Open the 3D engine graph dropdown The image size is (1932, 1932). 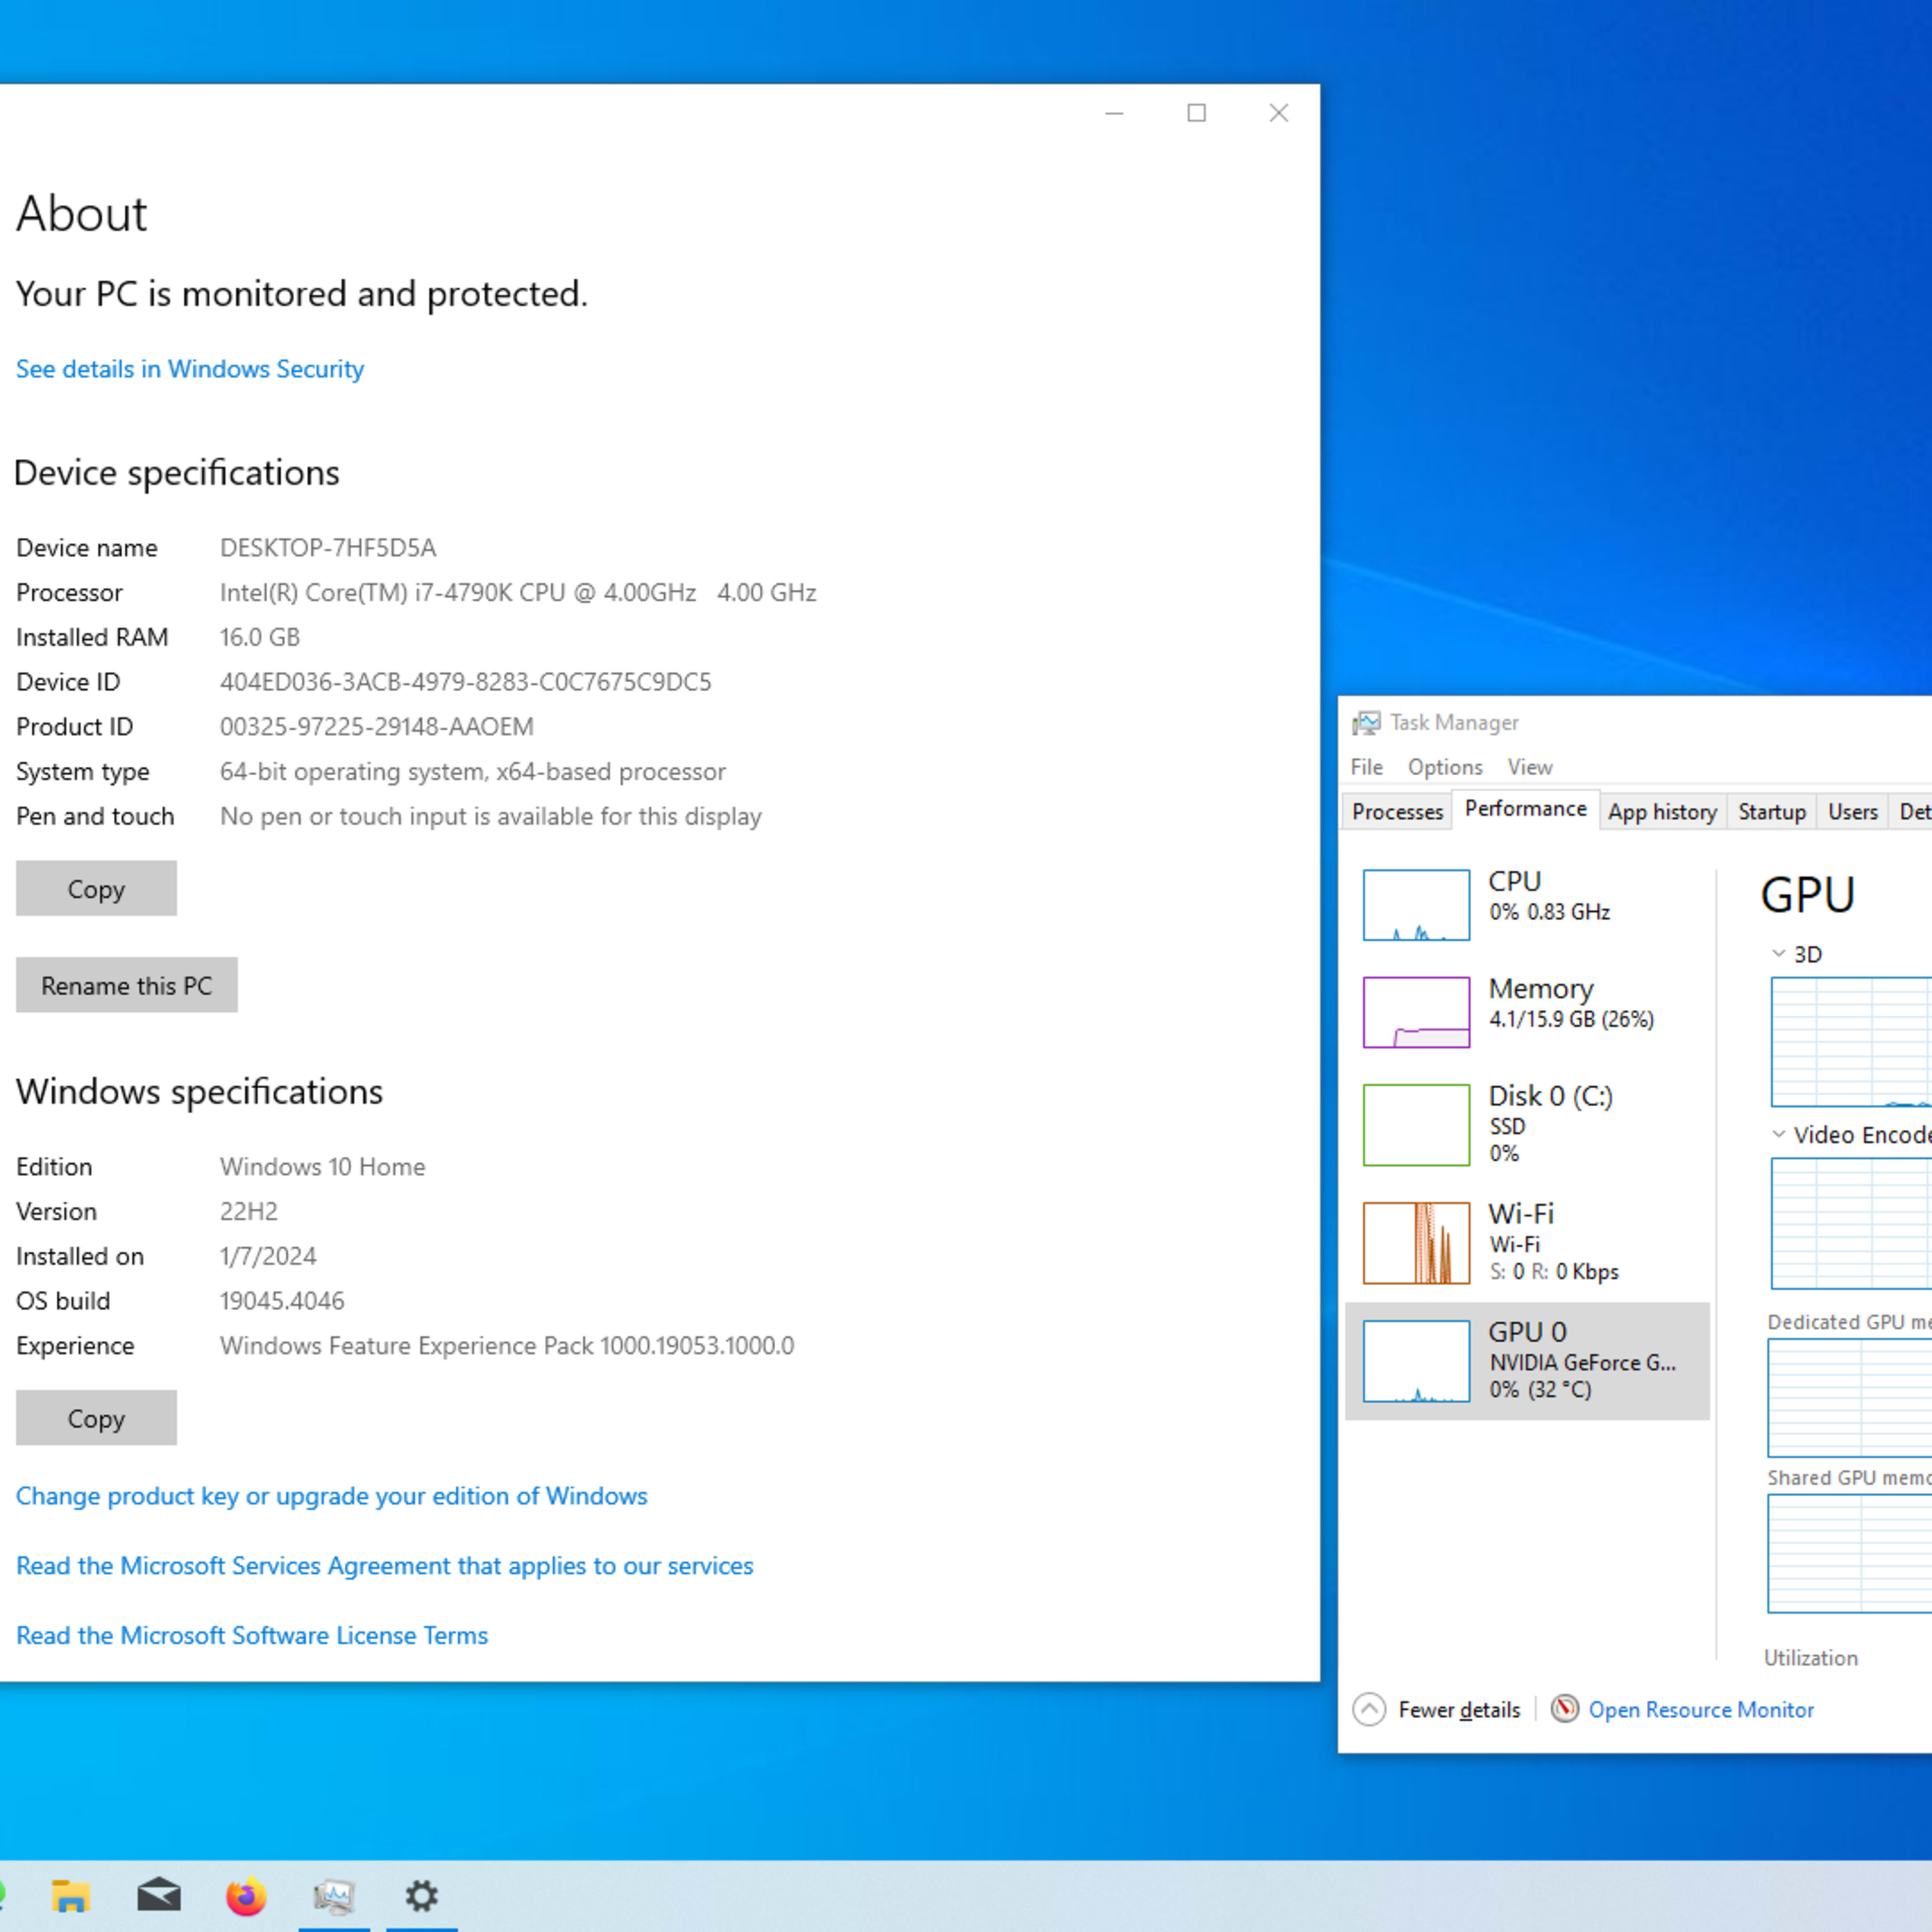tap(1778, 953)
